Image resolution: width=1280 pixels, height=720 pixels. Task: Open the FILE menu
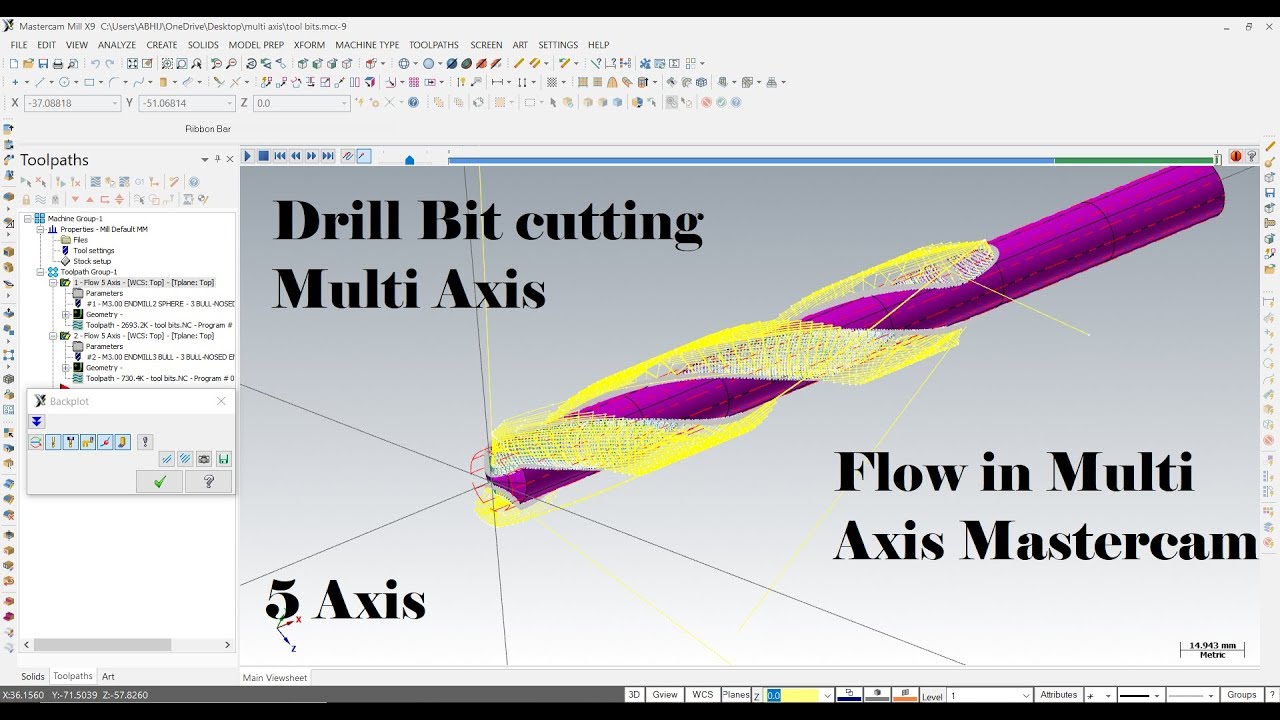pos(19,45)
